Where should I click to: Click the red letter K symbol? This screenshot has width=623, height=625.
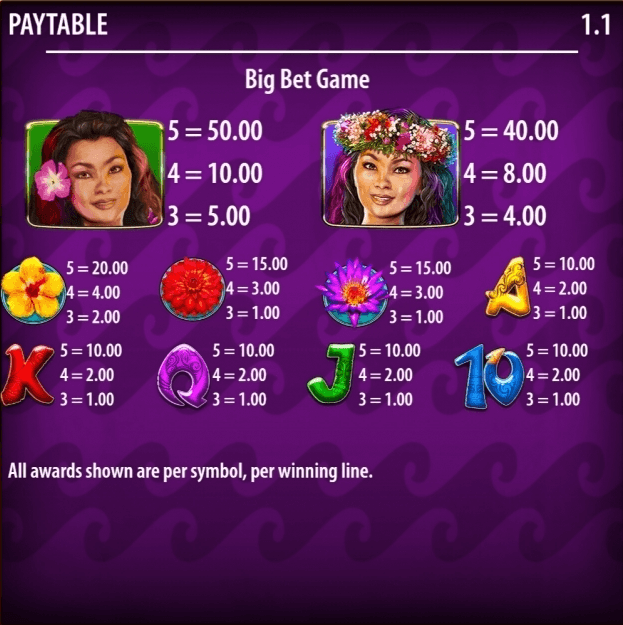(x=27, y=375)
